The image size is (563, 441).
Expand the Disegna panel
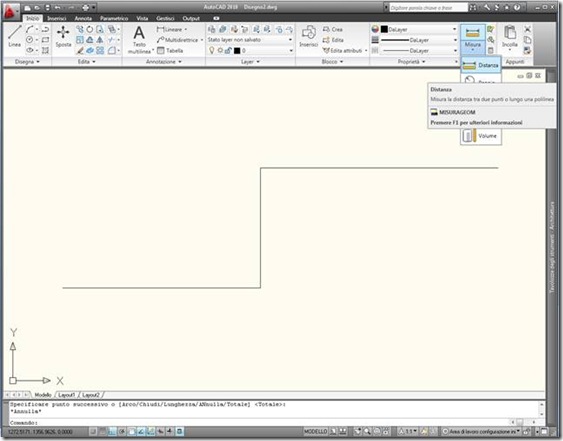pos(27,62)
